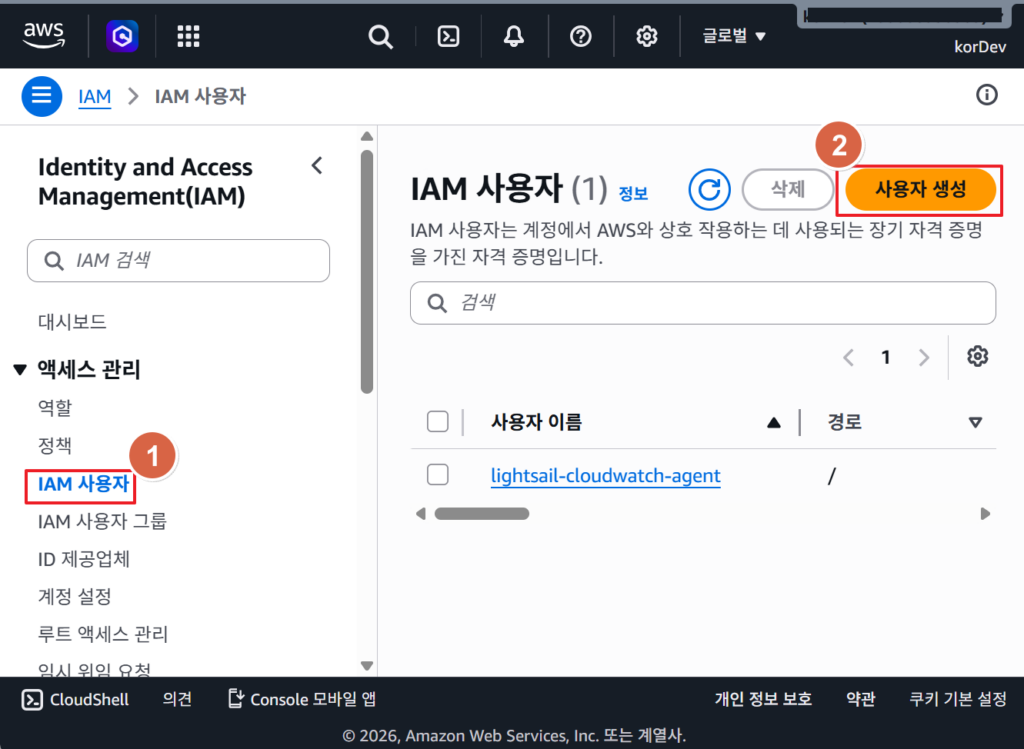Refresh the IAM users list
The width and height of the screenshot is (1024, 749).
point(709,189)
